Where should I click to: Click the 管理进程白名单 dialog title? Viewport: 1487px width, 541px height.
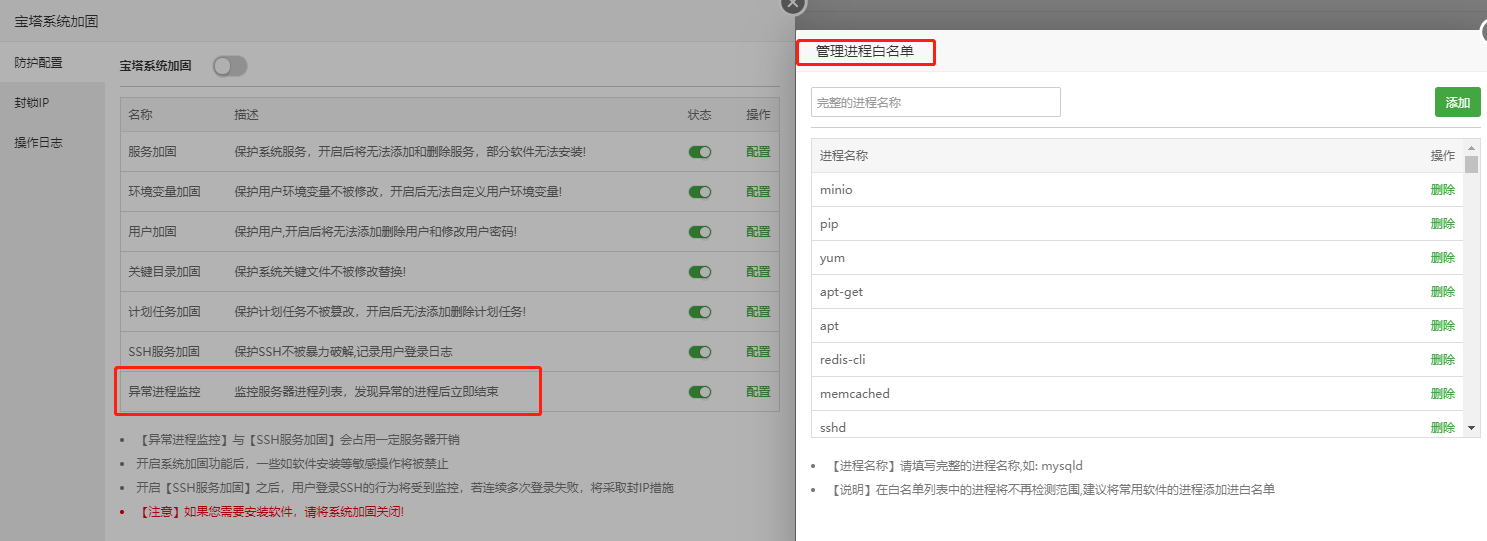coord(864,51)
